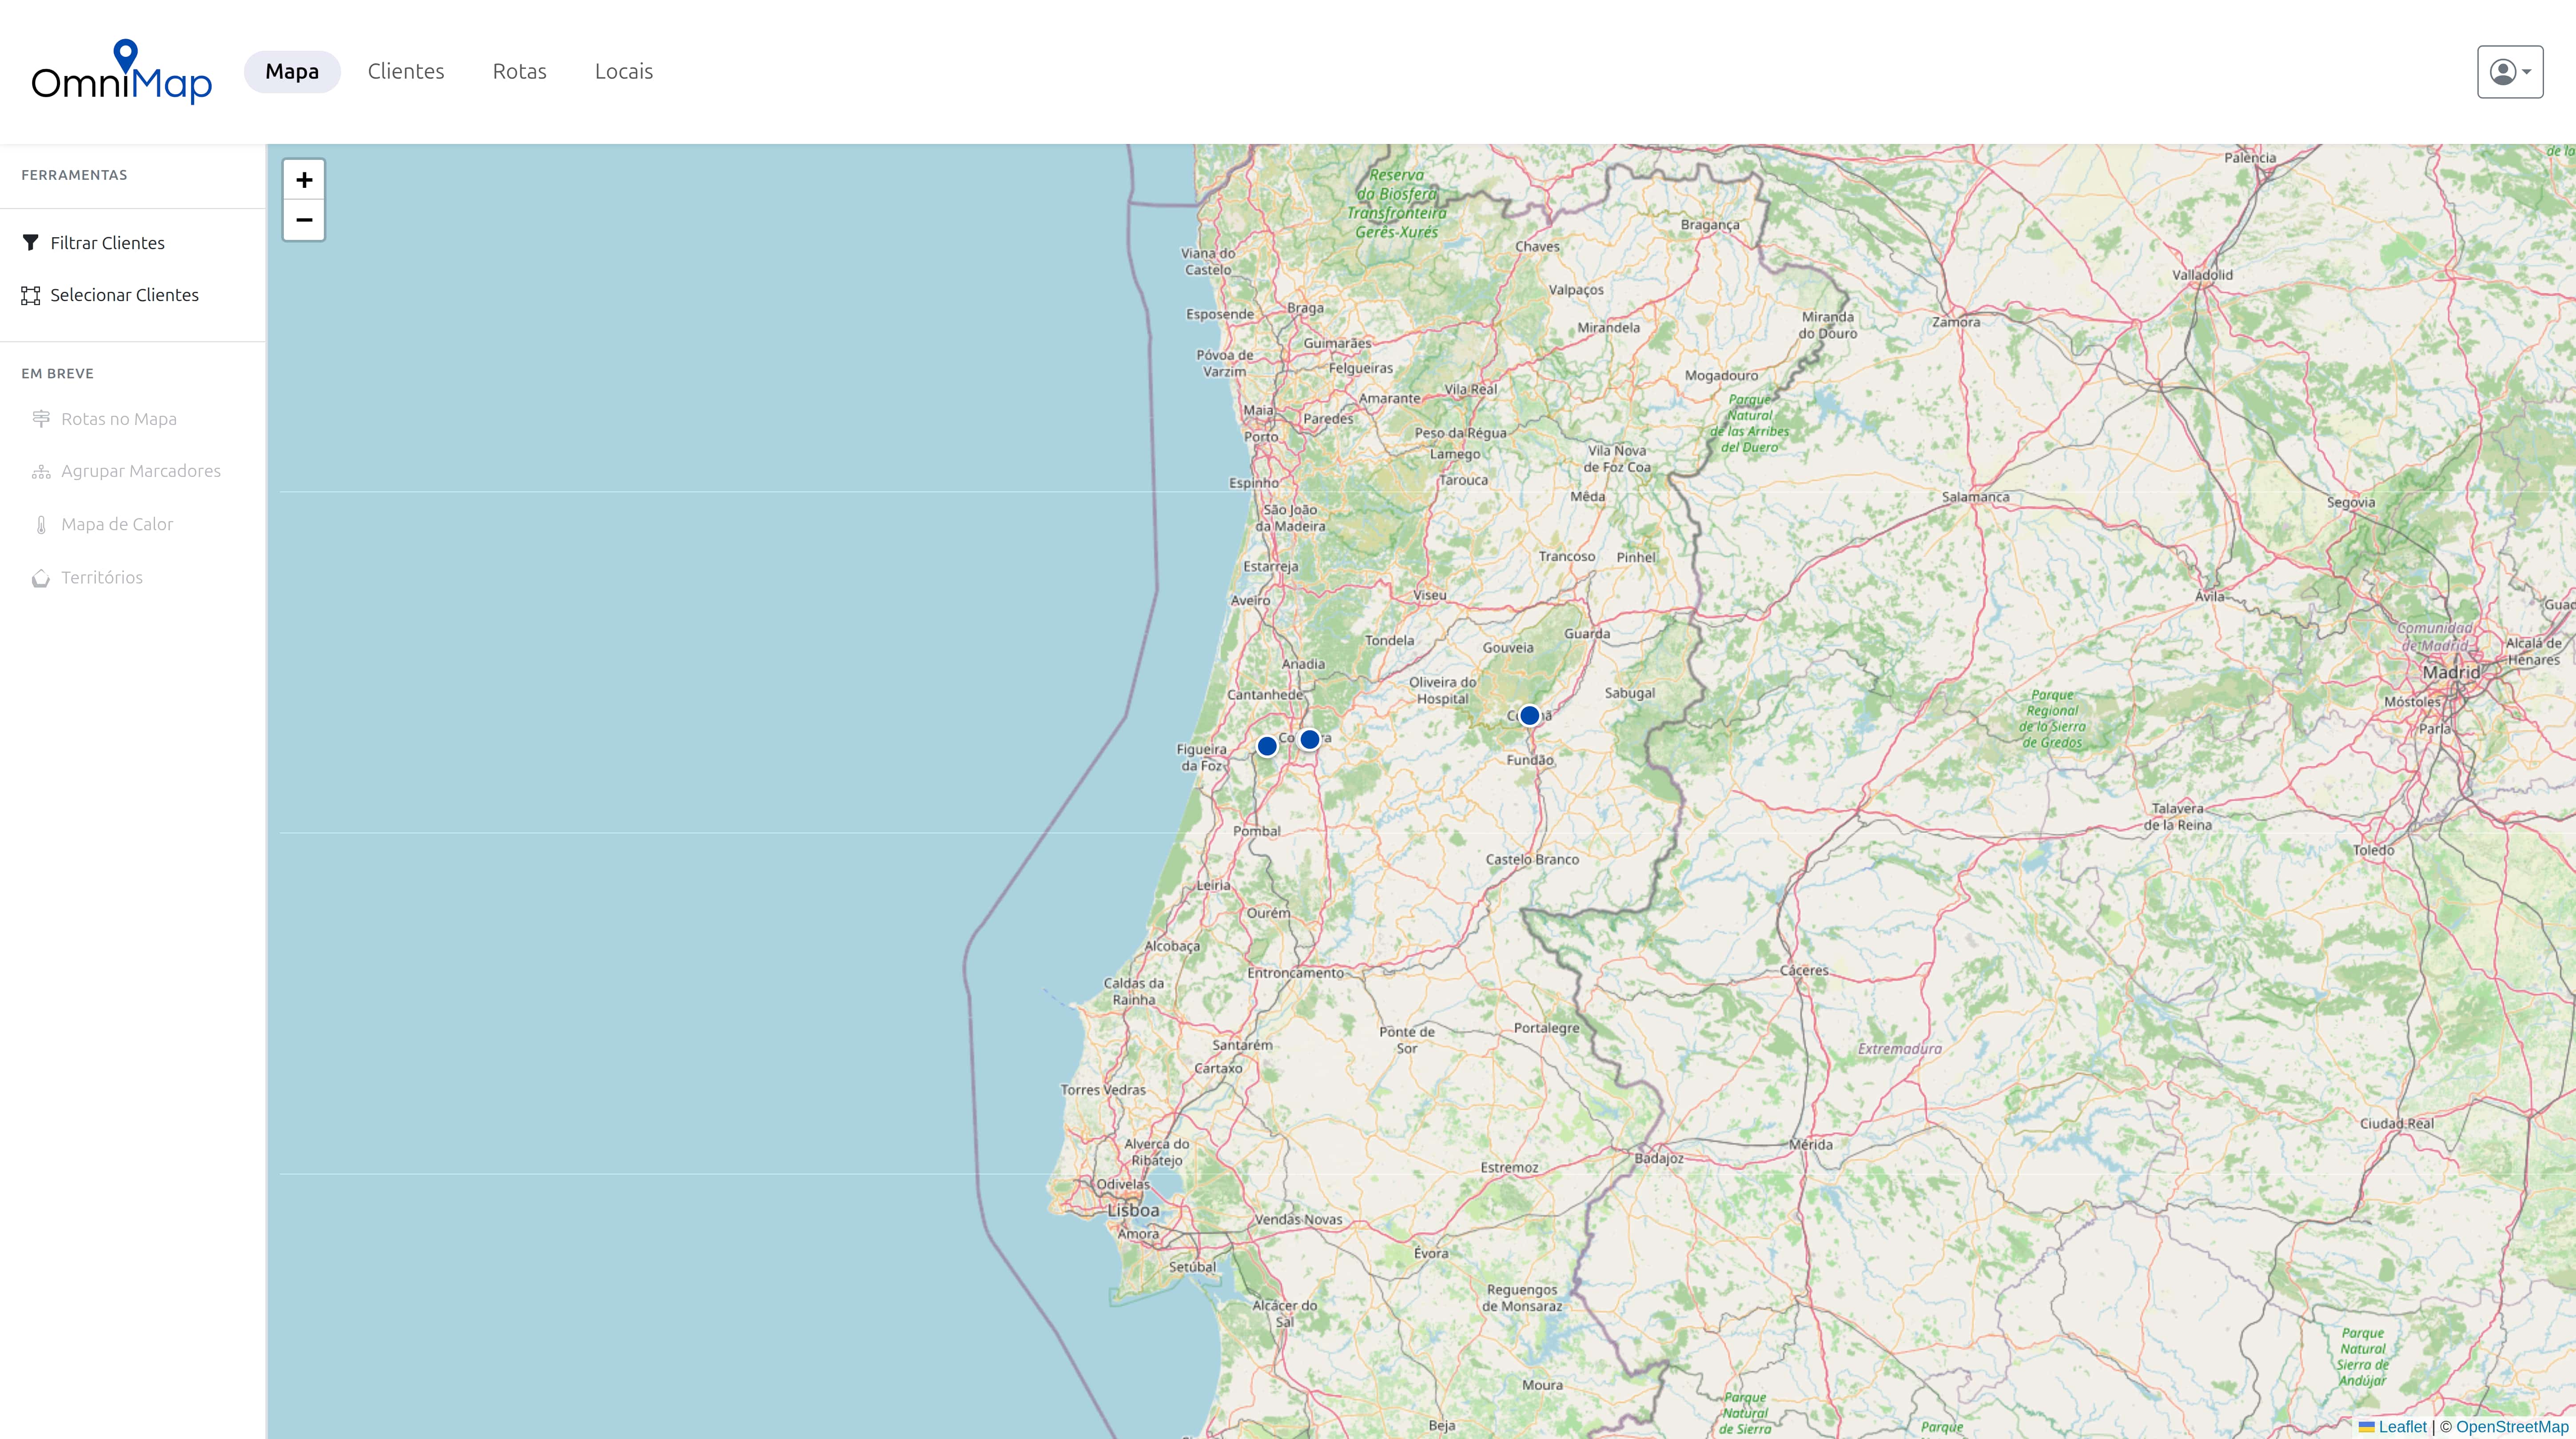Select the blue marker above Fundão
Image resolution: width=2576 pixels, height=1439 pixels.
click(x=1529, y=715)
